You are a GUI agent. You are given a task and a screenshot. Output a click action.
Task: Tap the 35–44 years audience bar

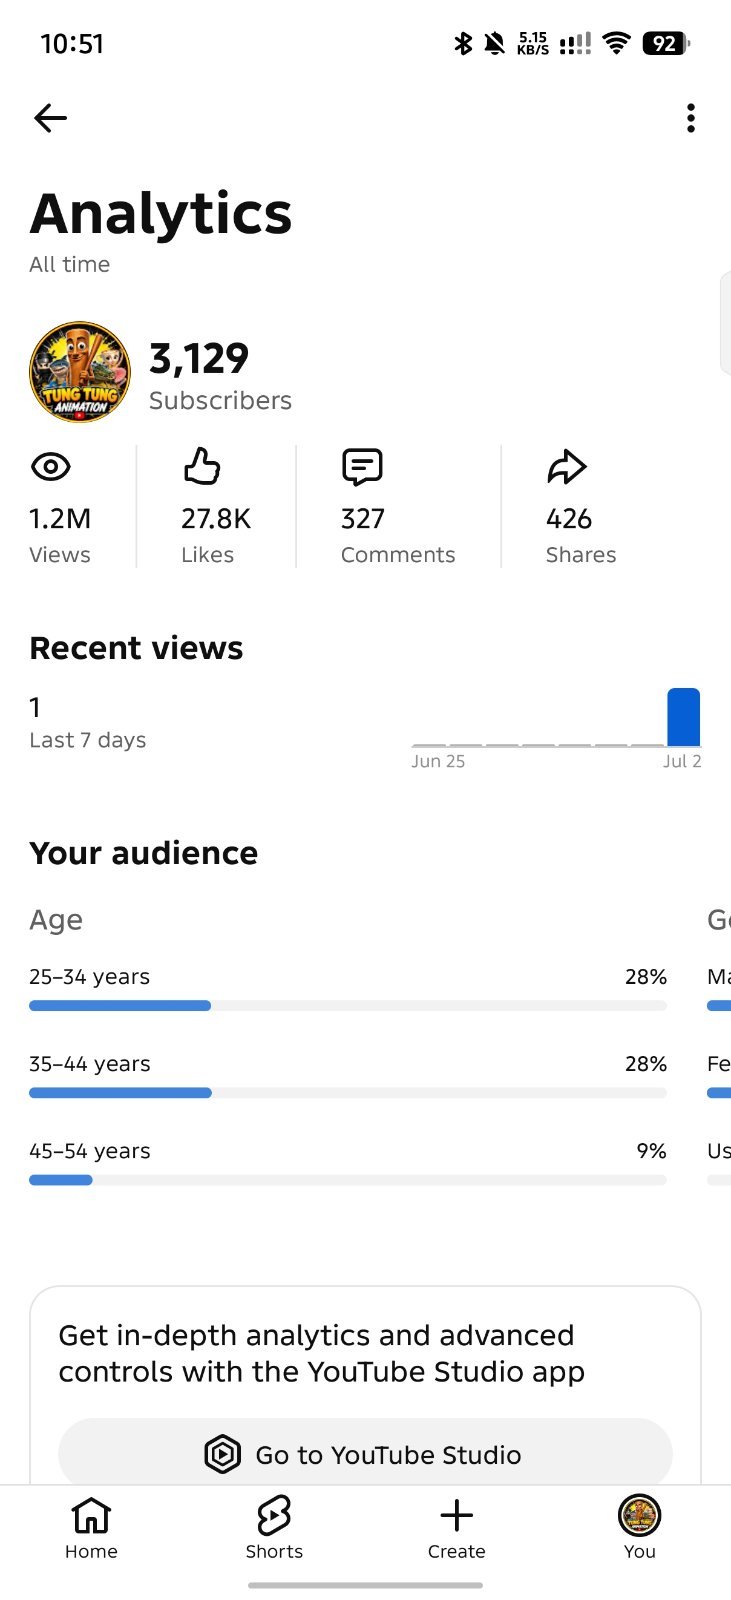[348, 1093]
